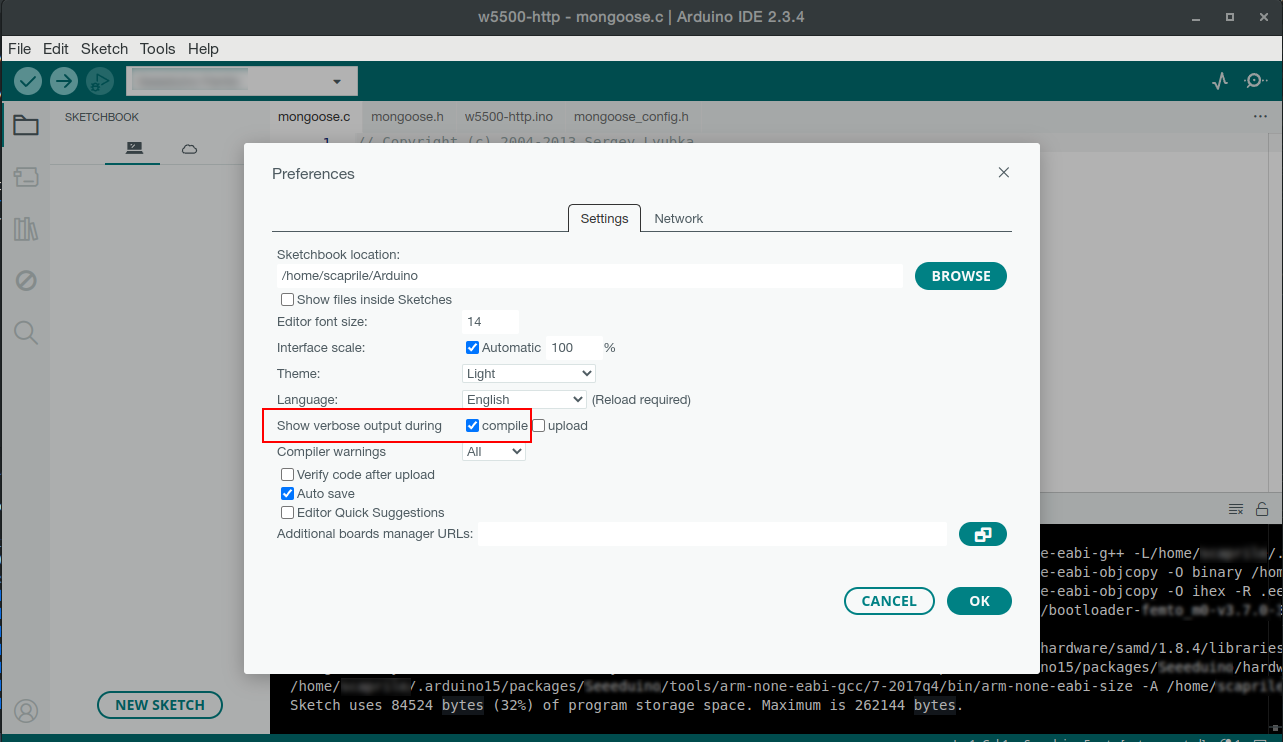Image resolution: width=1283 pixels, height=742 pixels.
Task: Click the Interface scale percent field
Action: 572,348
